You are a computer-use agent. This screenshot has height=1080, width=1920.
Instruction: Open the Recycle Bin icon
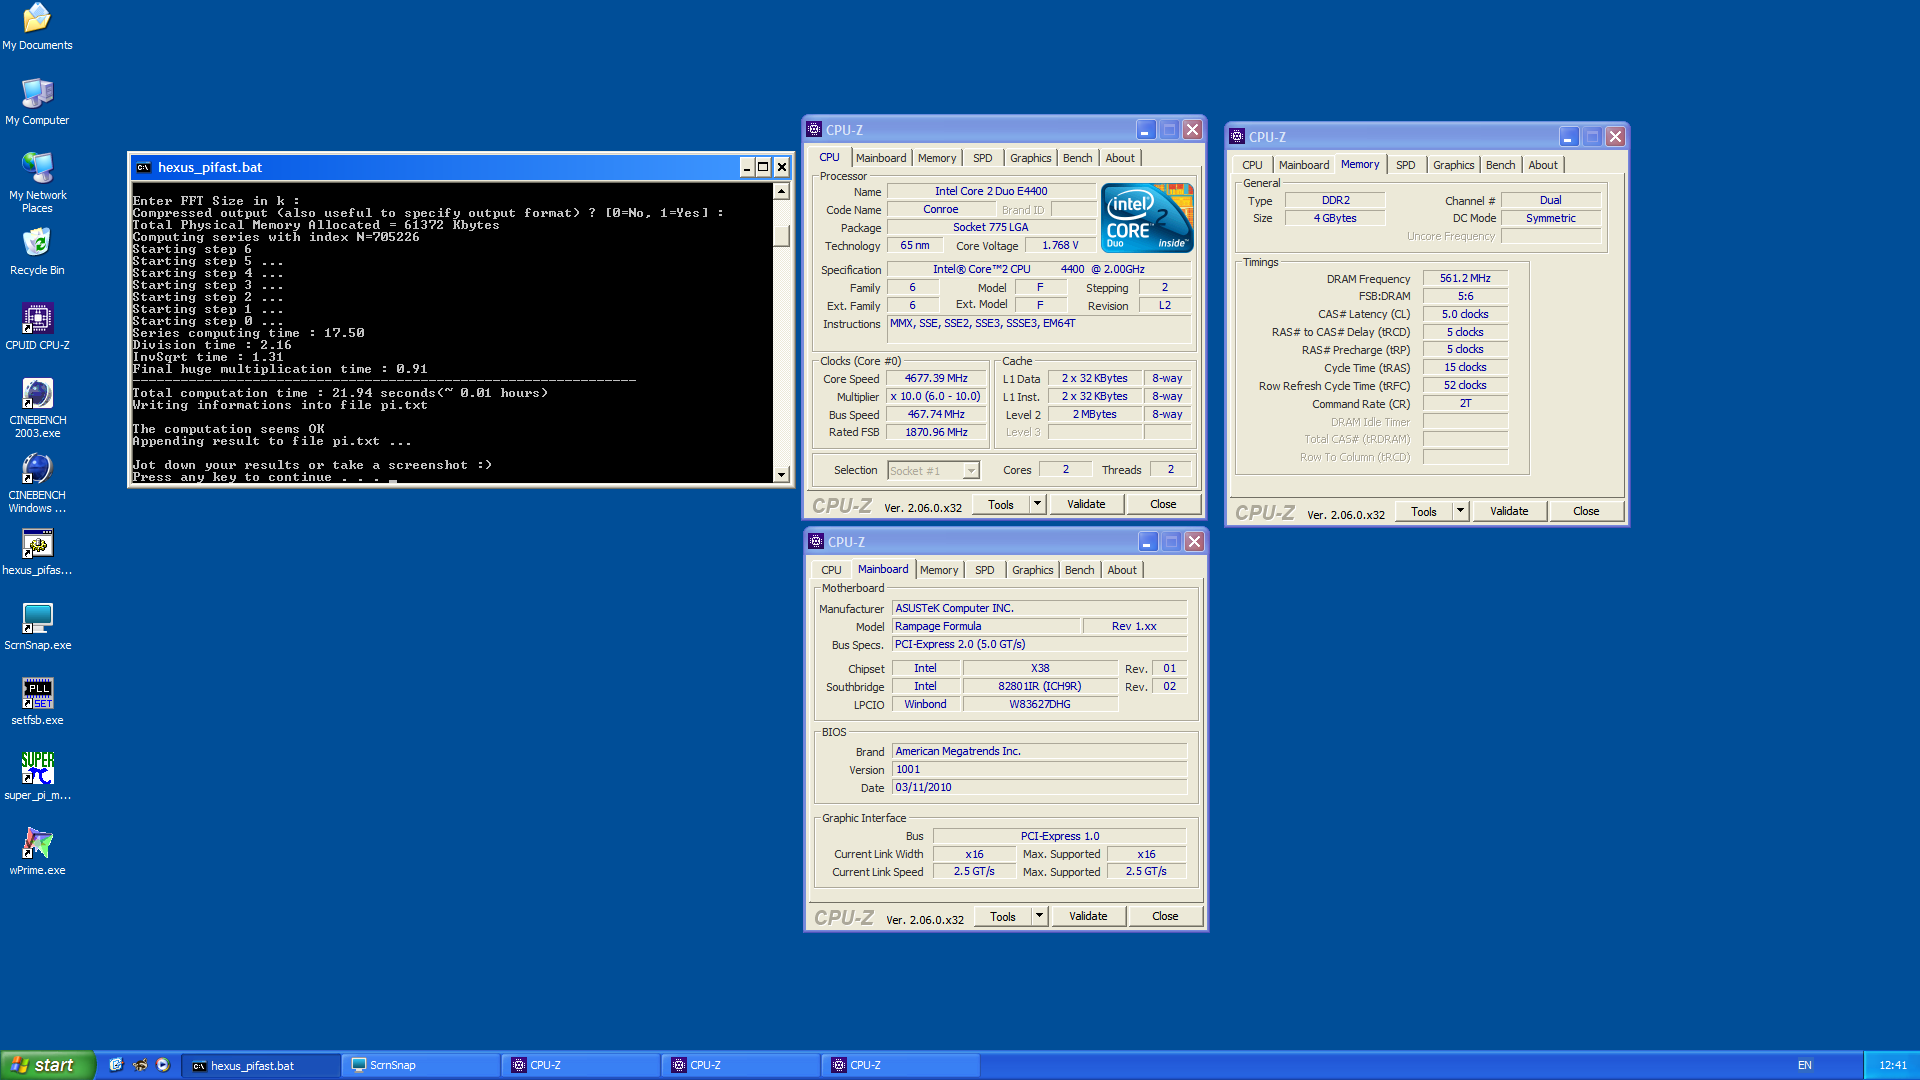[x=37, y=252]
